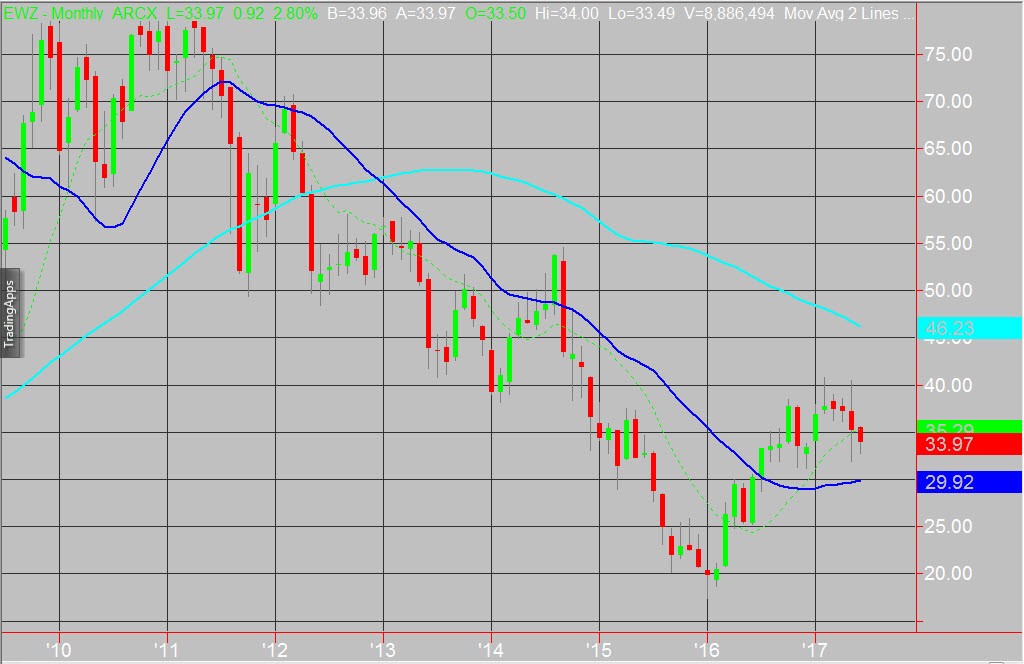Click the '11 year label on time axis

pyautogui.click(x=167, y=650)
